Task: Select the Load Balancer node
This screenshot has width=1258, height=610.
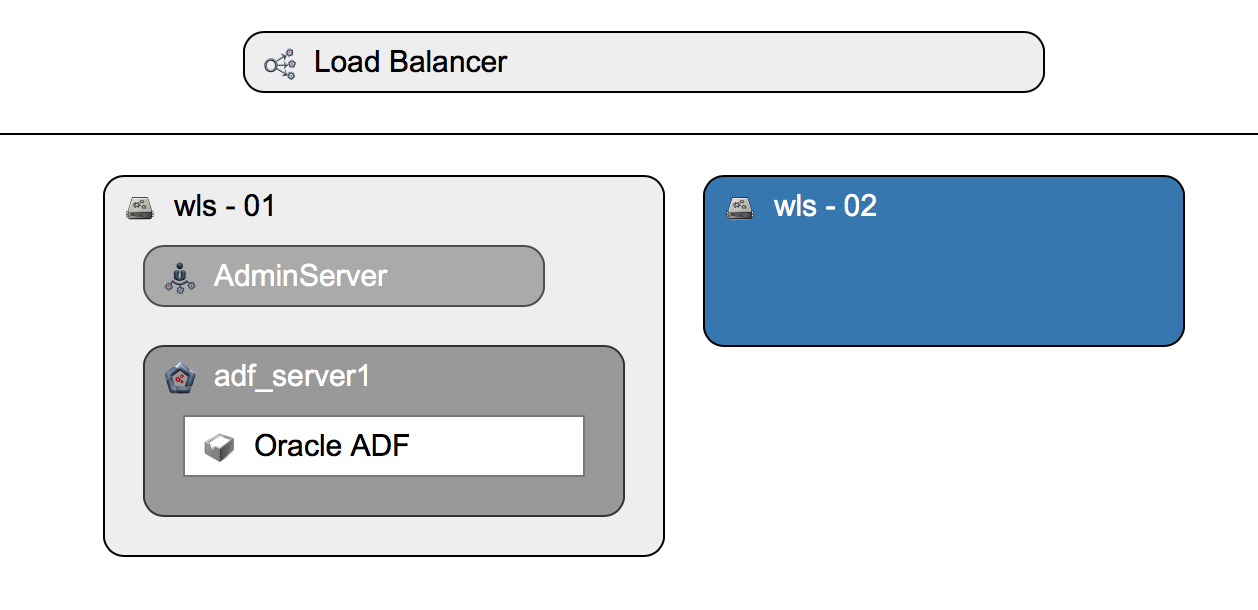Action: tap(644, 62)
